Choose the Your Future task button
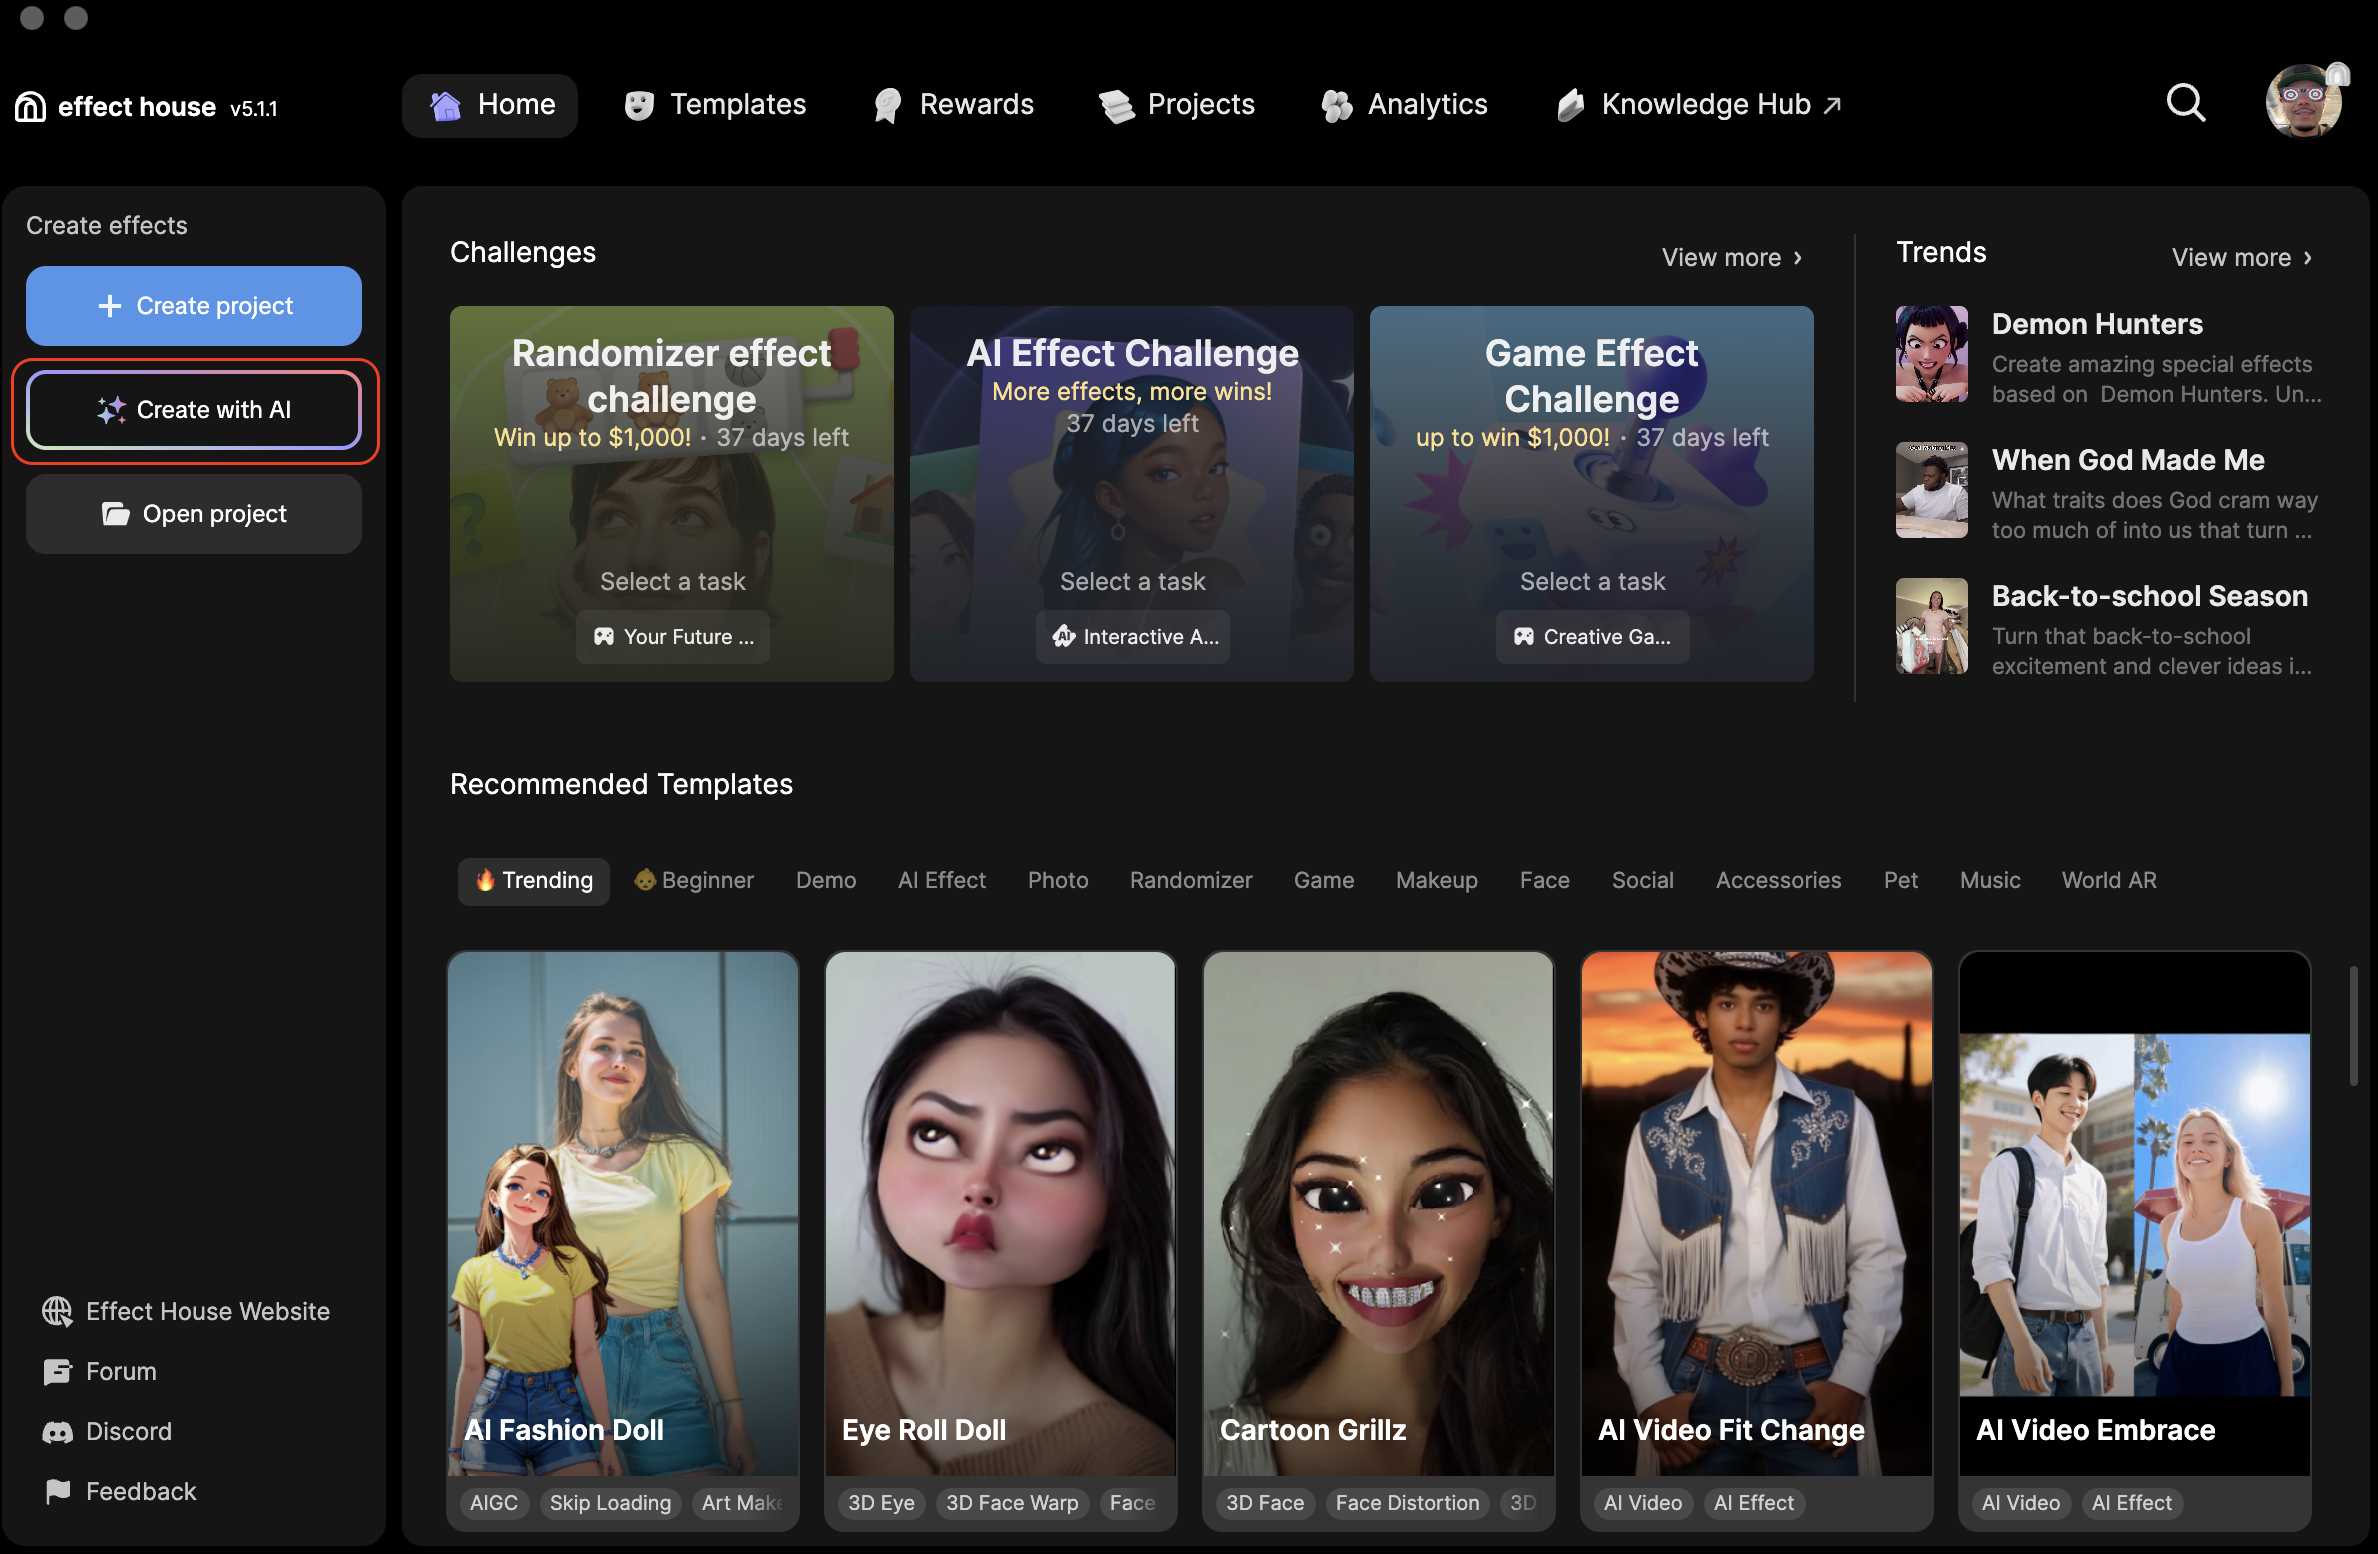Image resolution: width=2378 pixels, height=1554 pixels. click(673, 637)
